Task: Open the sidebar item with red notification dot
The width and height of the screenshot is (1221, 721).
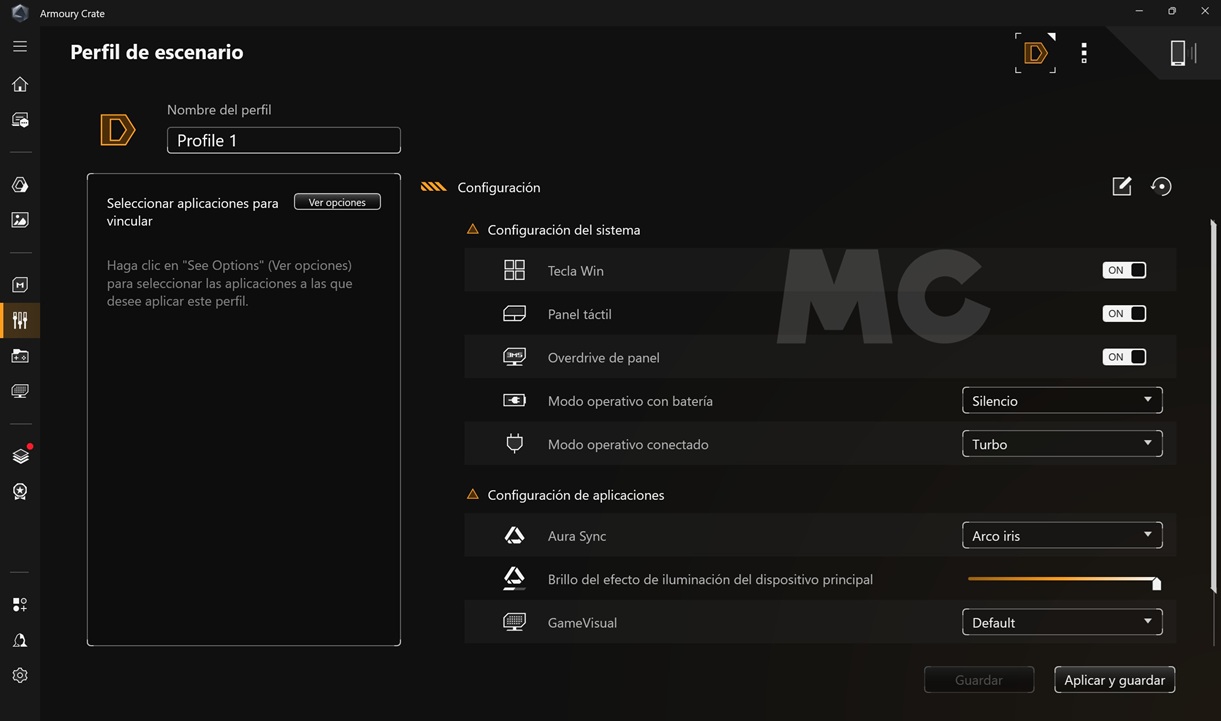Action: click(20, 456)
